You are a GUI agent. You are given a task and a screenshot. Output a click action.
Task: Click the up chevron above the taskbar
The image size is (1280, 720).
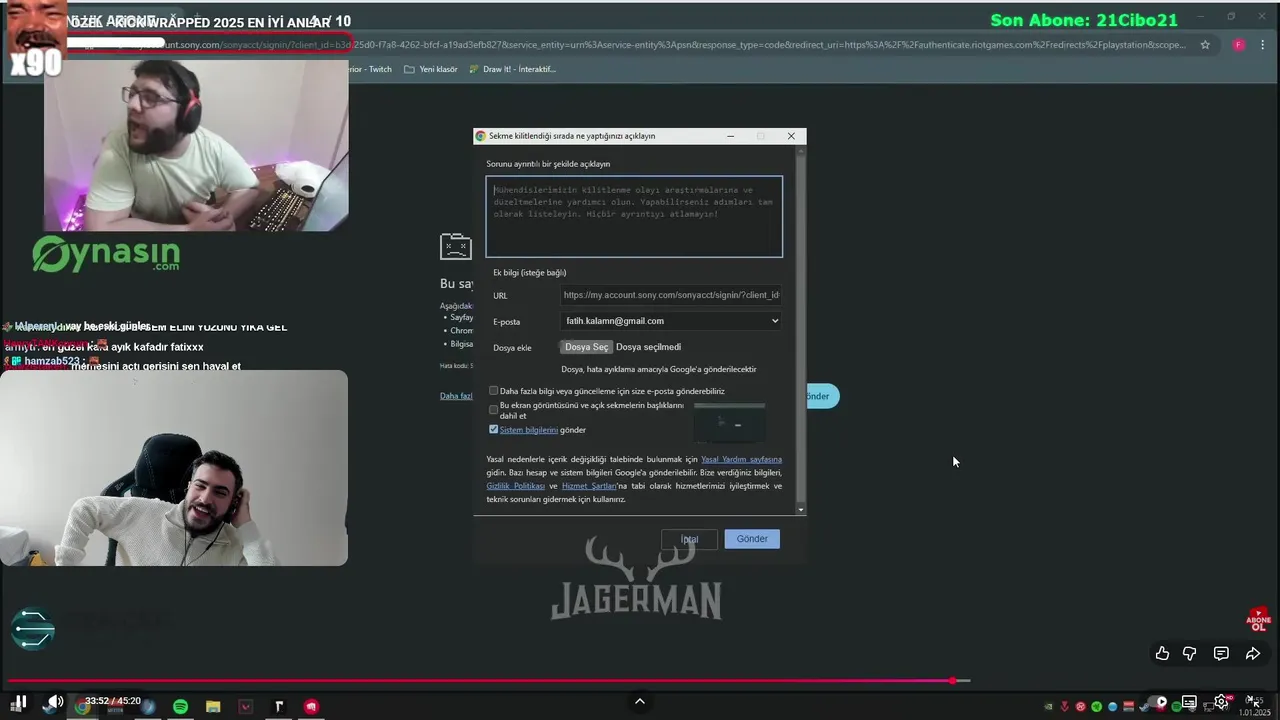[640, 702]
